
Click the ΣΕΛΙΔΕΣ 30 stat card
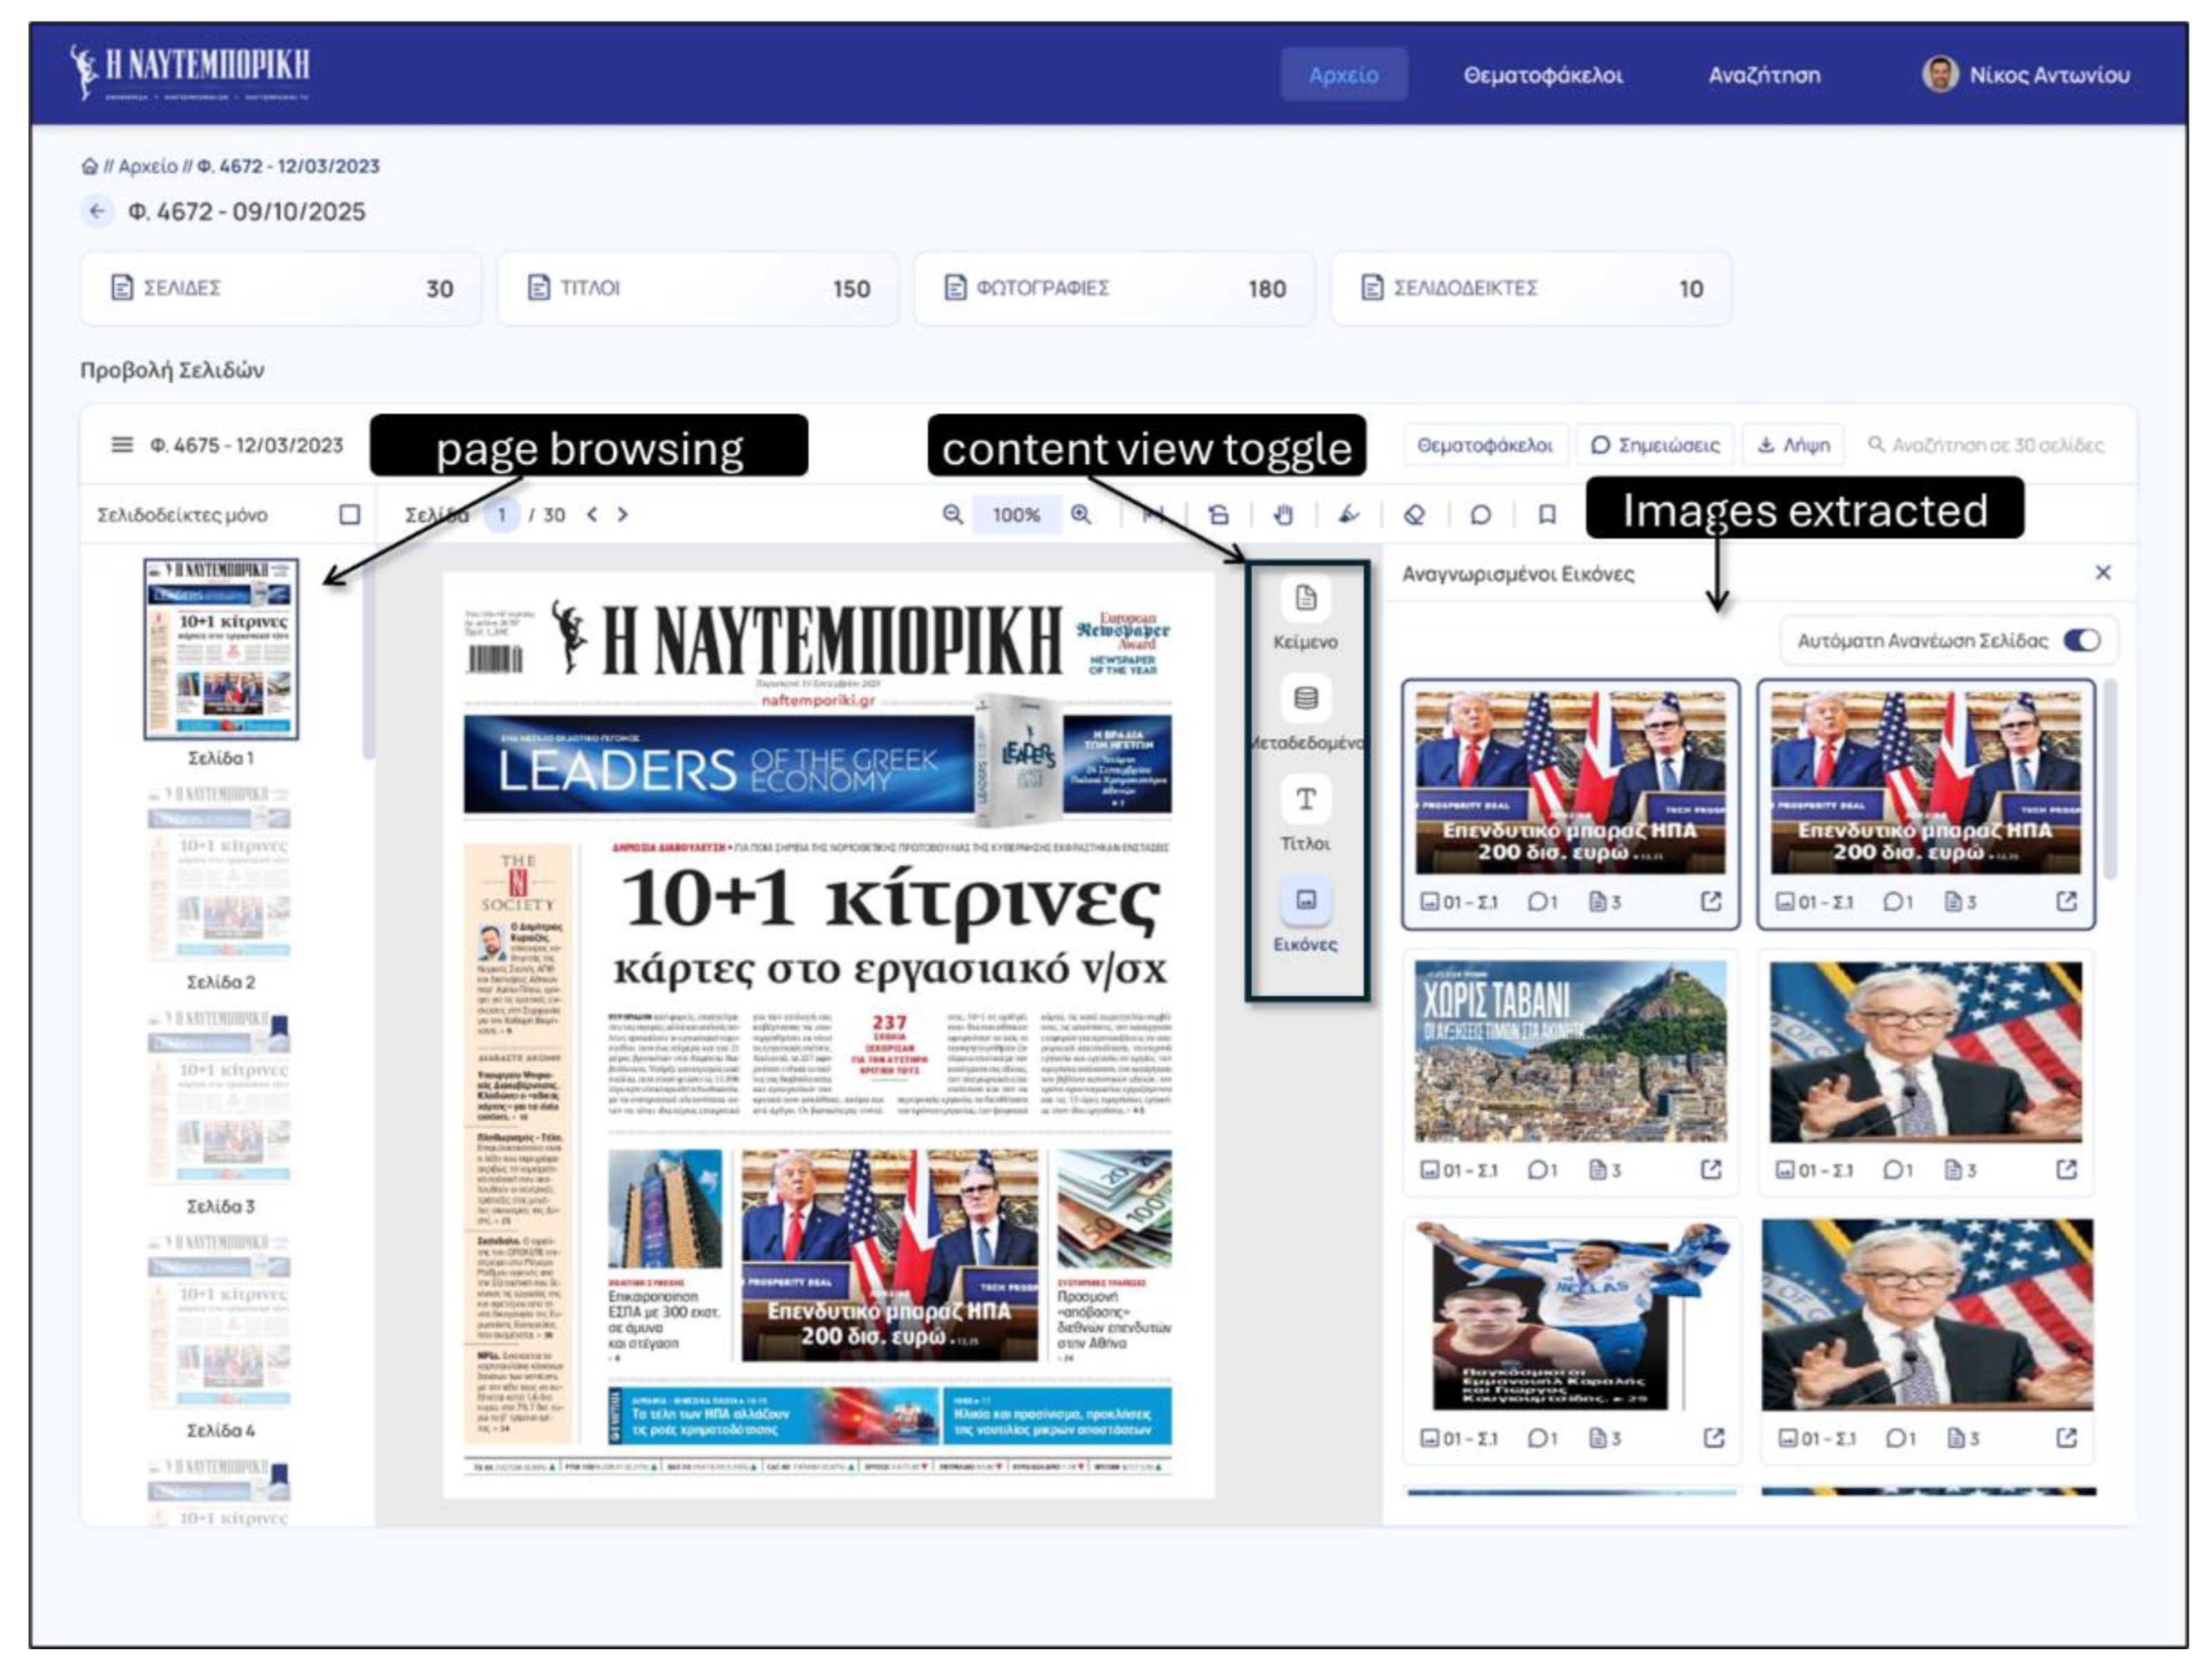280,288
